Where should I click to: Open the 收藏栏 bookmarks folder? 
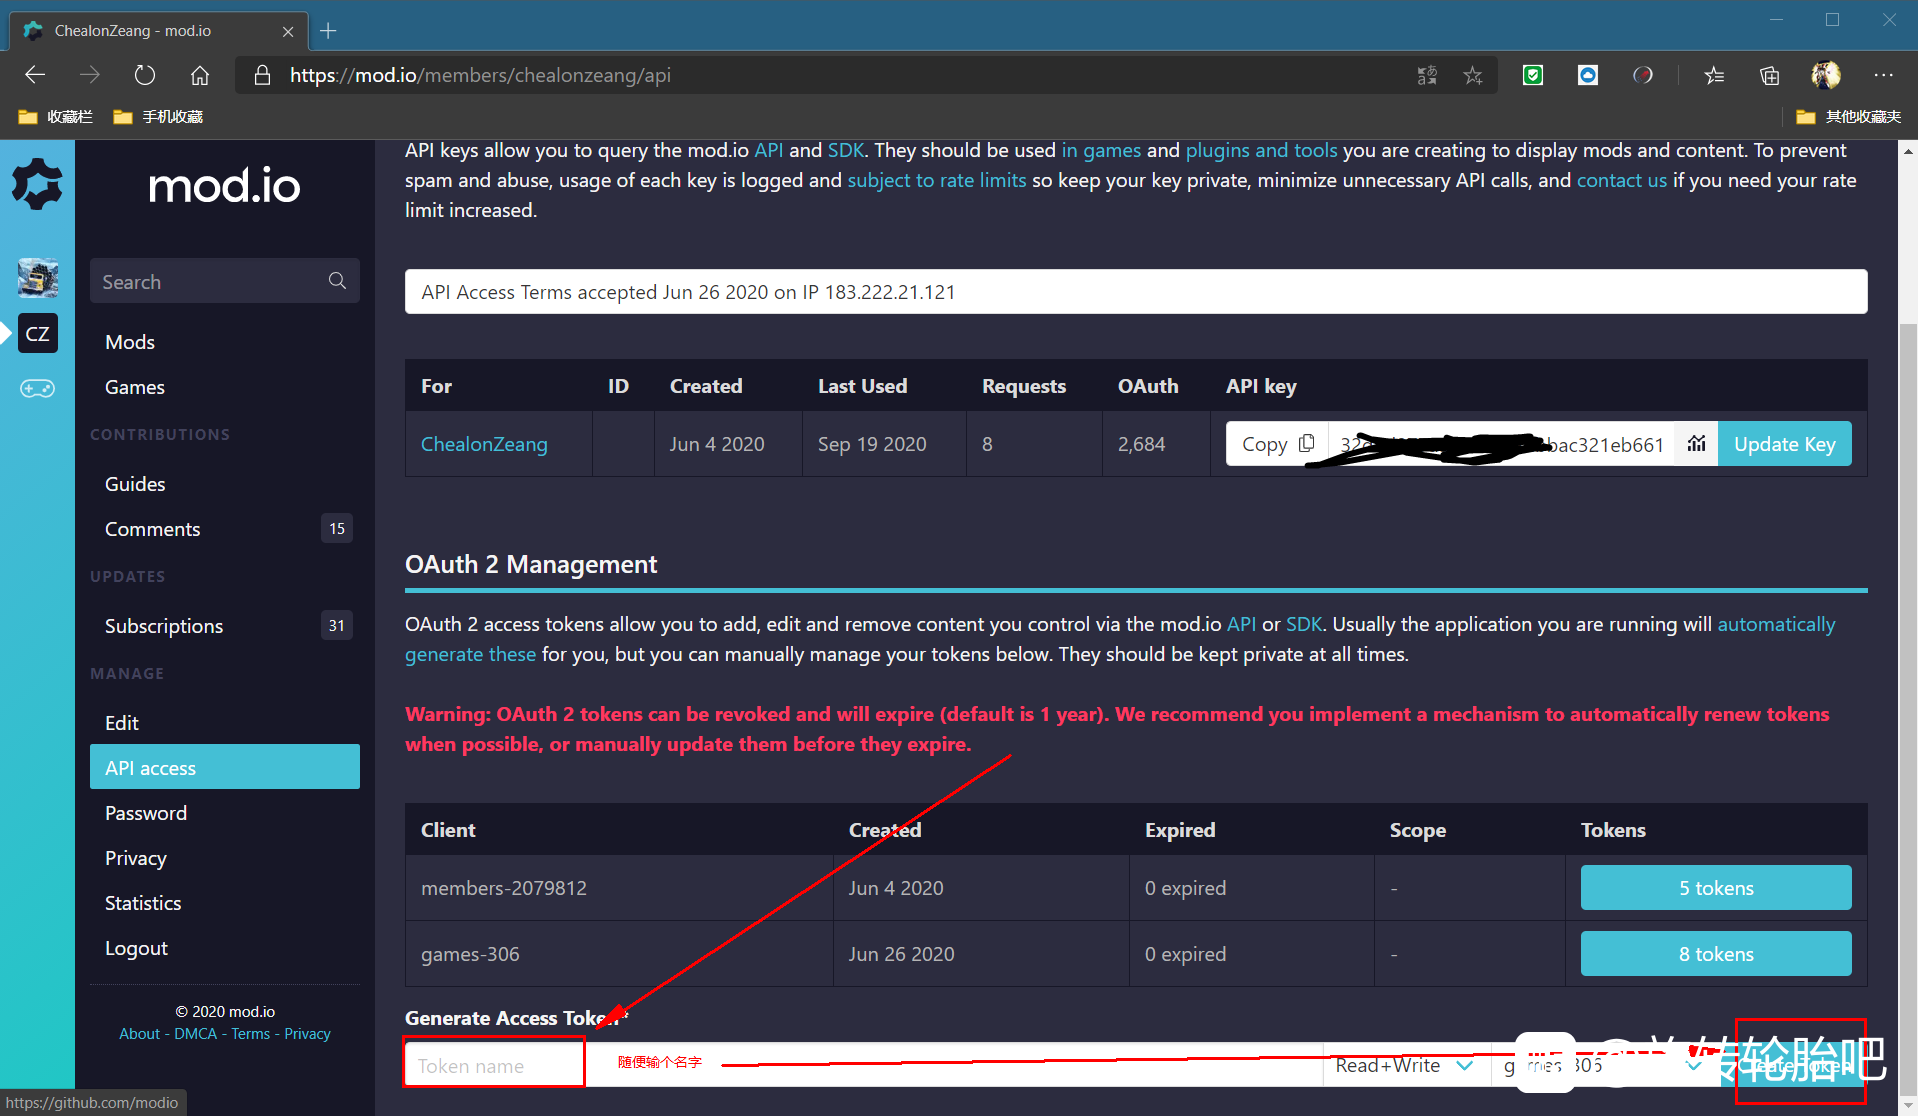click(56, 117)
